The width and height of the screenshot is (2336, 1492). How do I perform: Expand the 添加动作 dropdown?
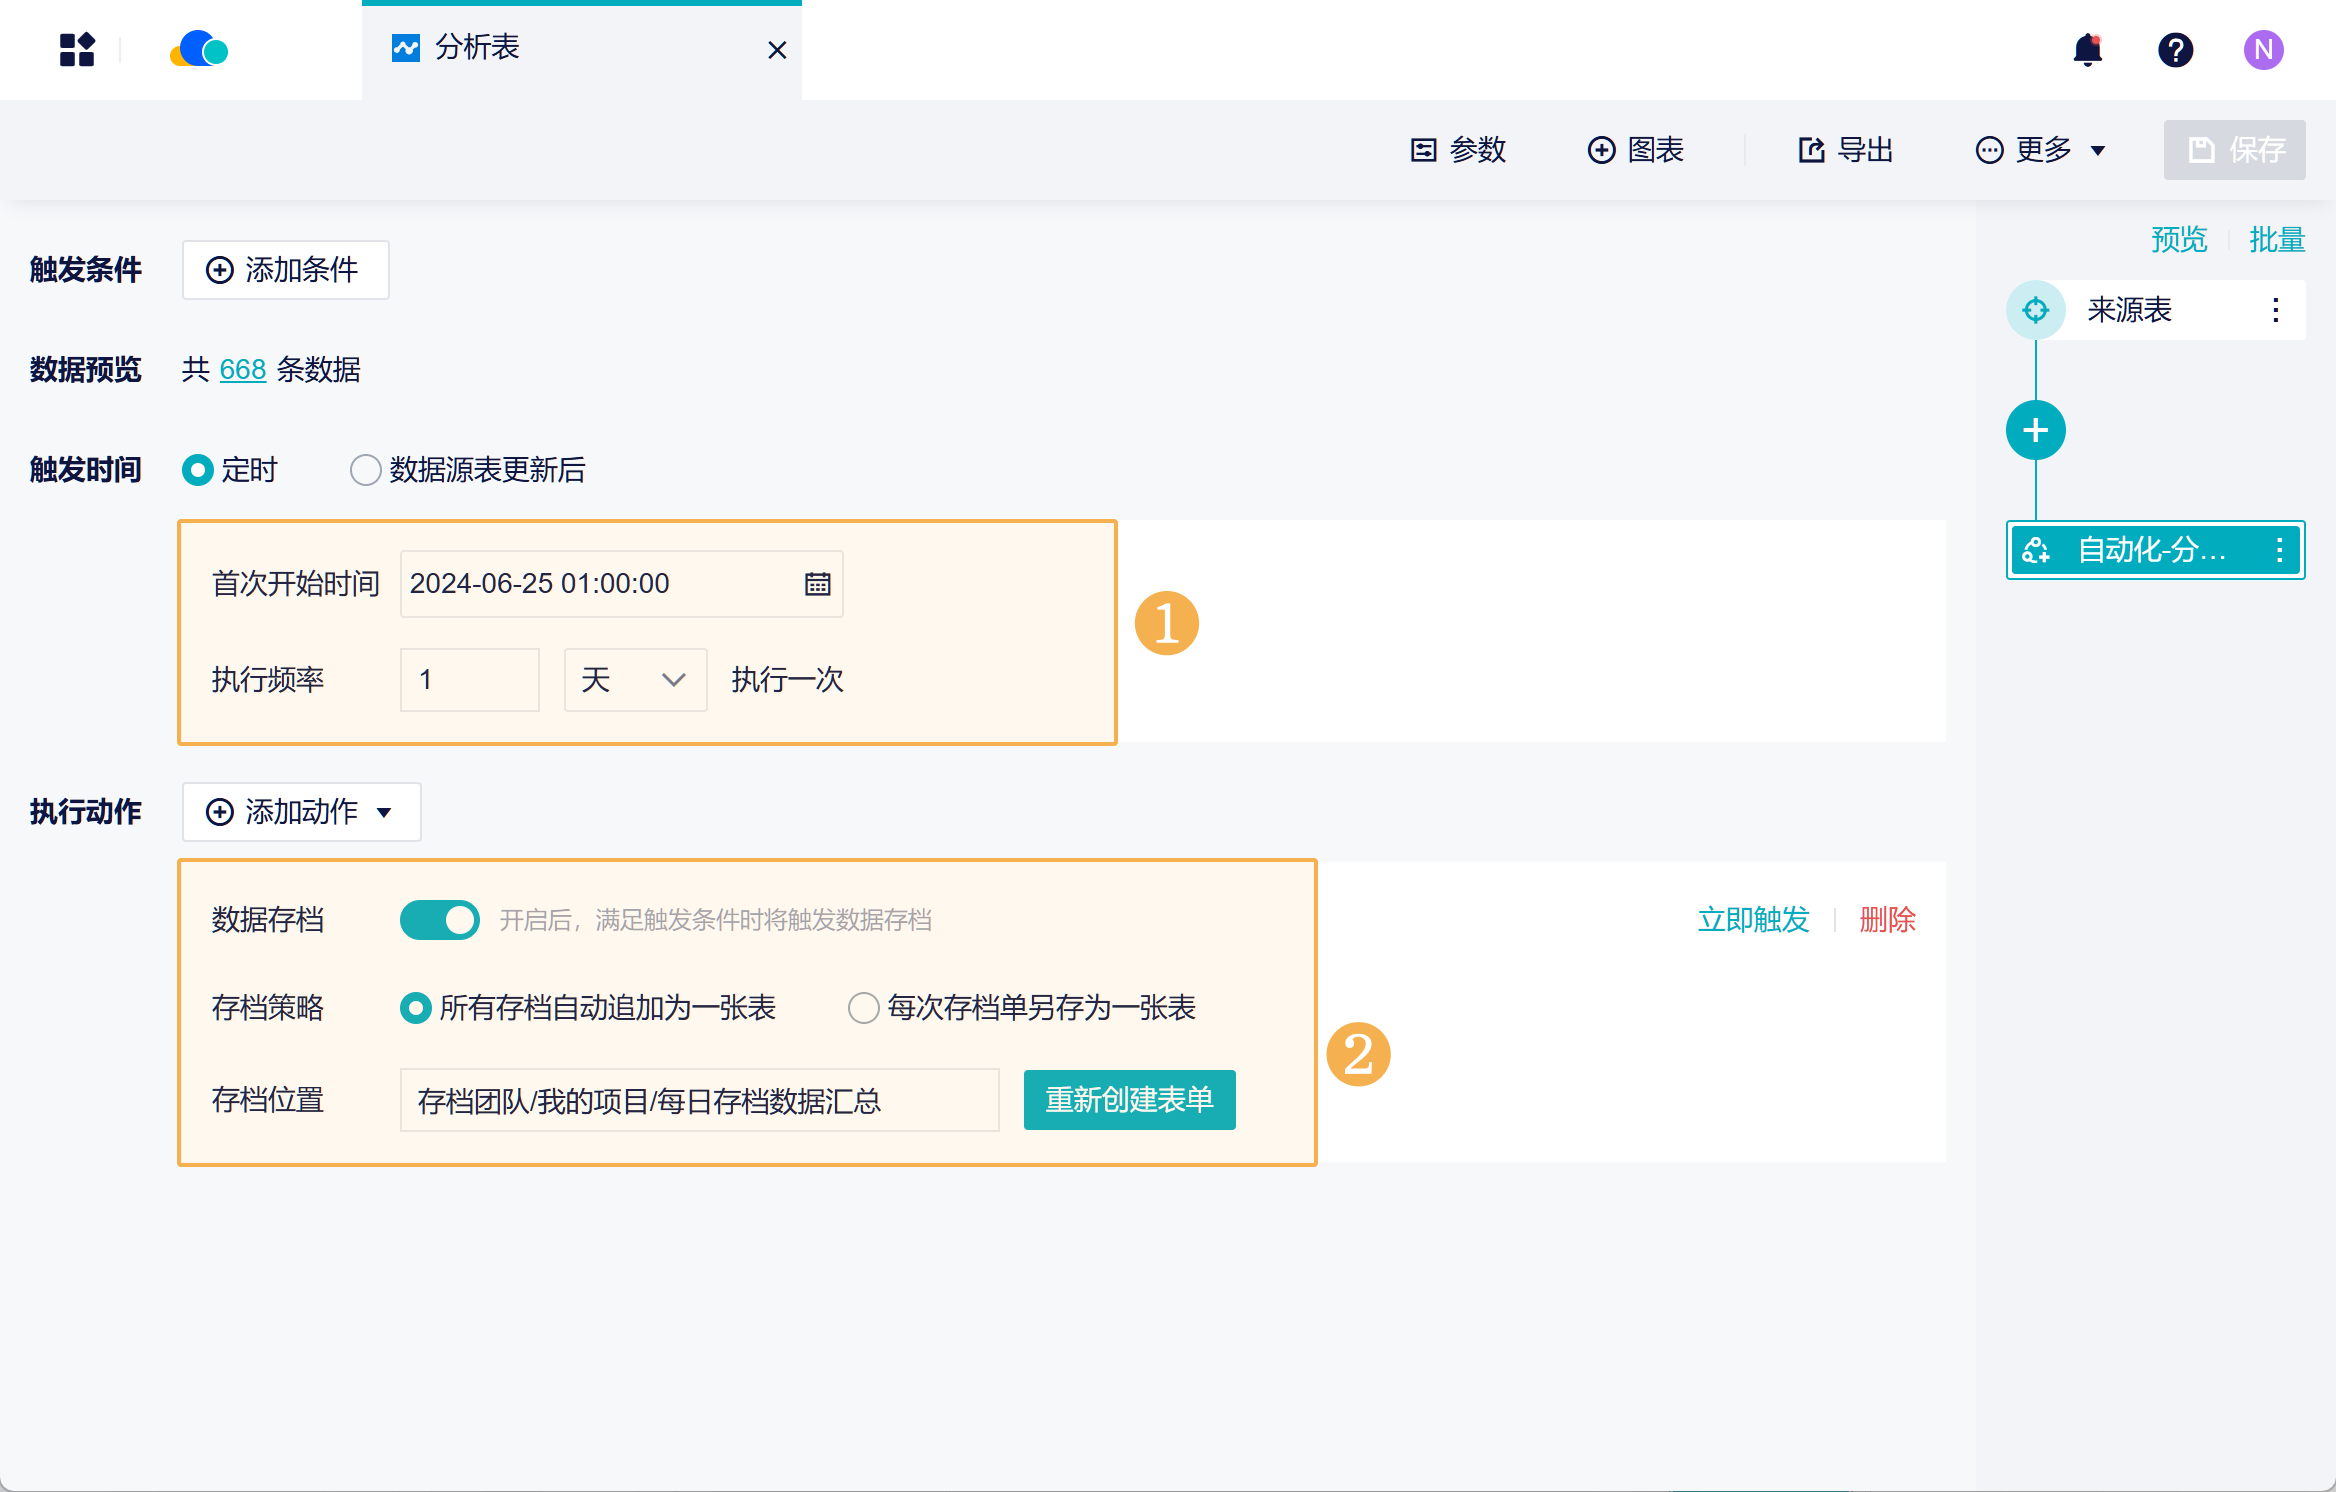pos(301,812)
